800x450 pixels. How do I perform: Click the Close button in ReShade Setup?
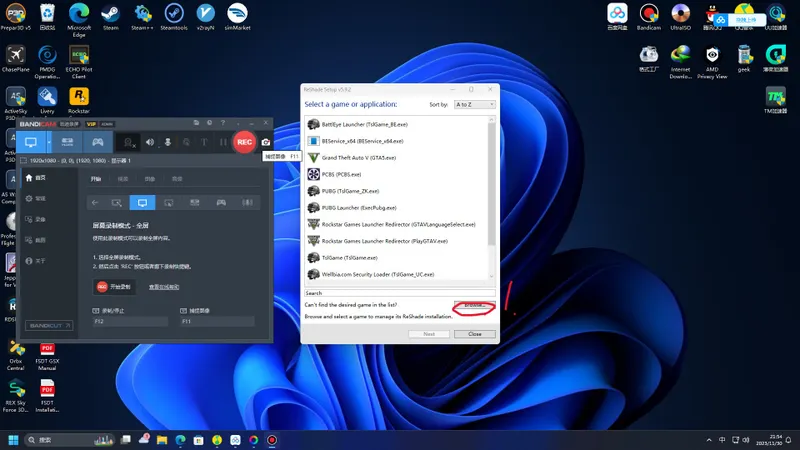[475, 334]
